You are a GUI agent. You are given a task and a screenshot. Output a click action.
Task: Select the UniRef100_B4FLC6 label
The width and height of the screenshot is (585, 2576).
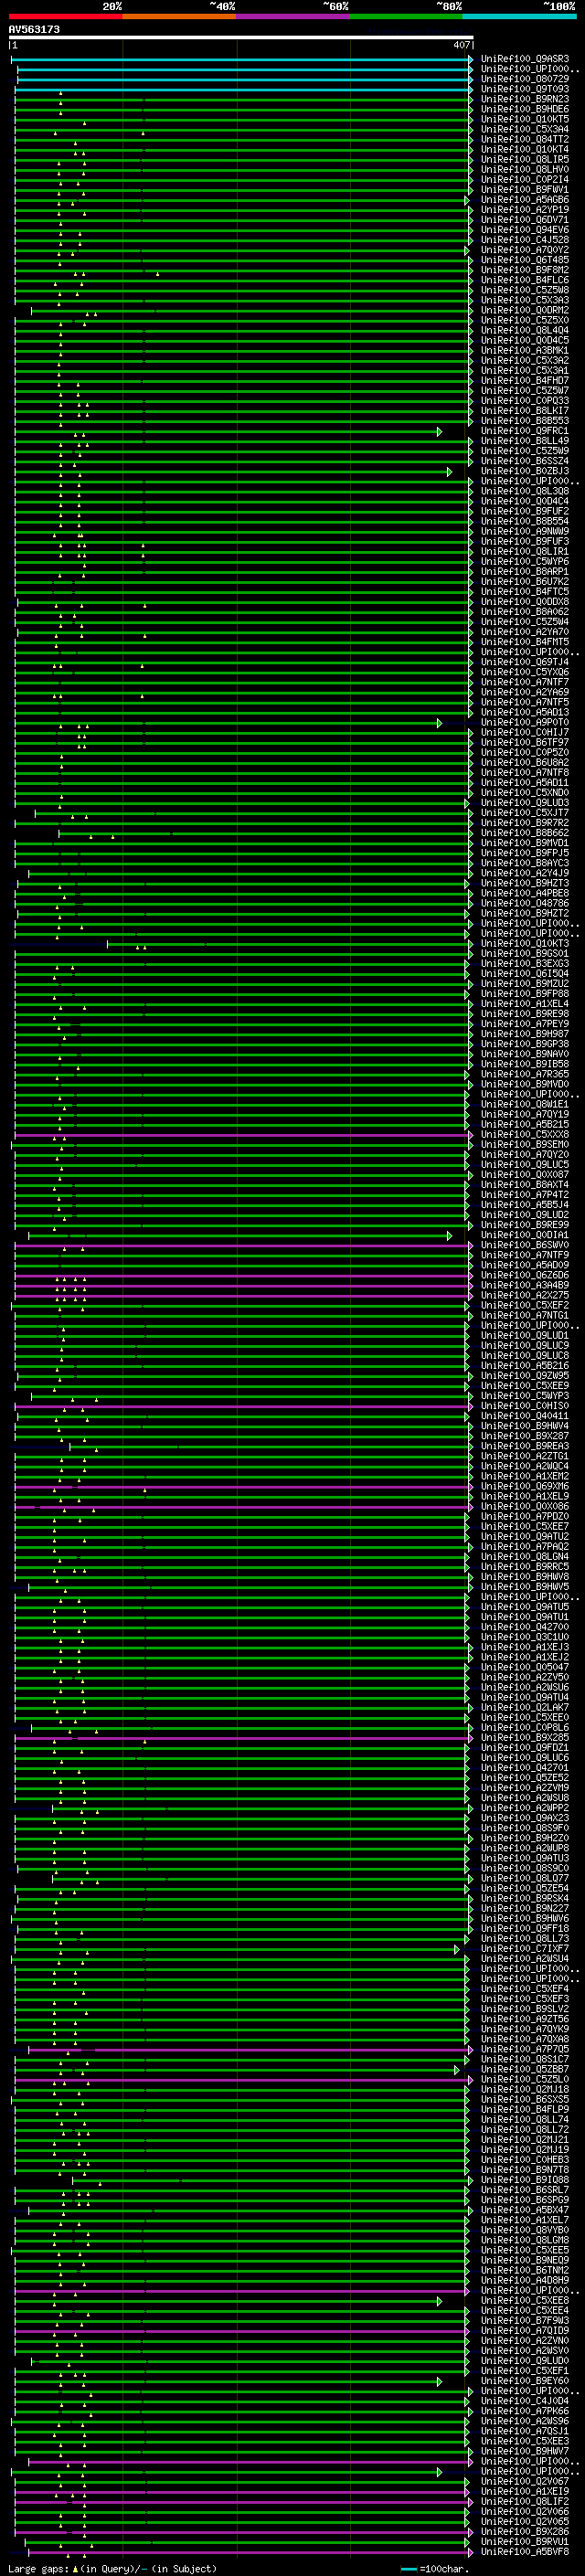(x=525, y=280)
